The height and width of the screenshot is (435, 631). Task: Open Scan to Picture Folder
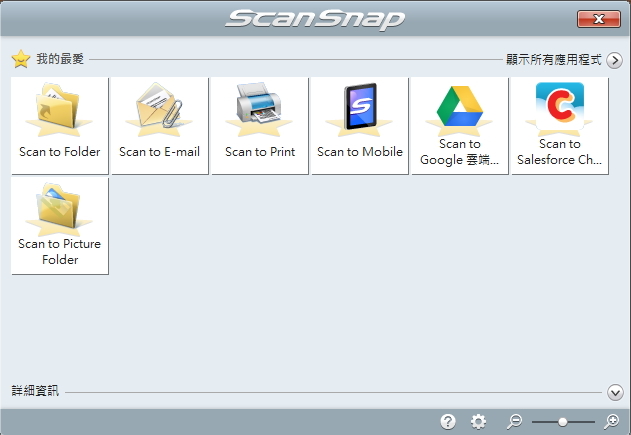coord(60,226)
